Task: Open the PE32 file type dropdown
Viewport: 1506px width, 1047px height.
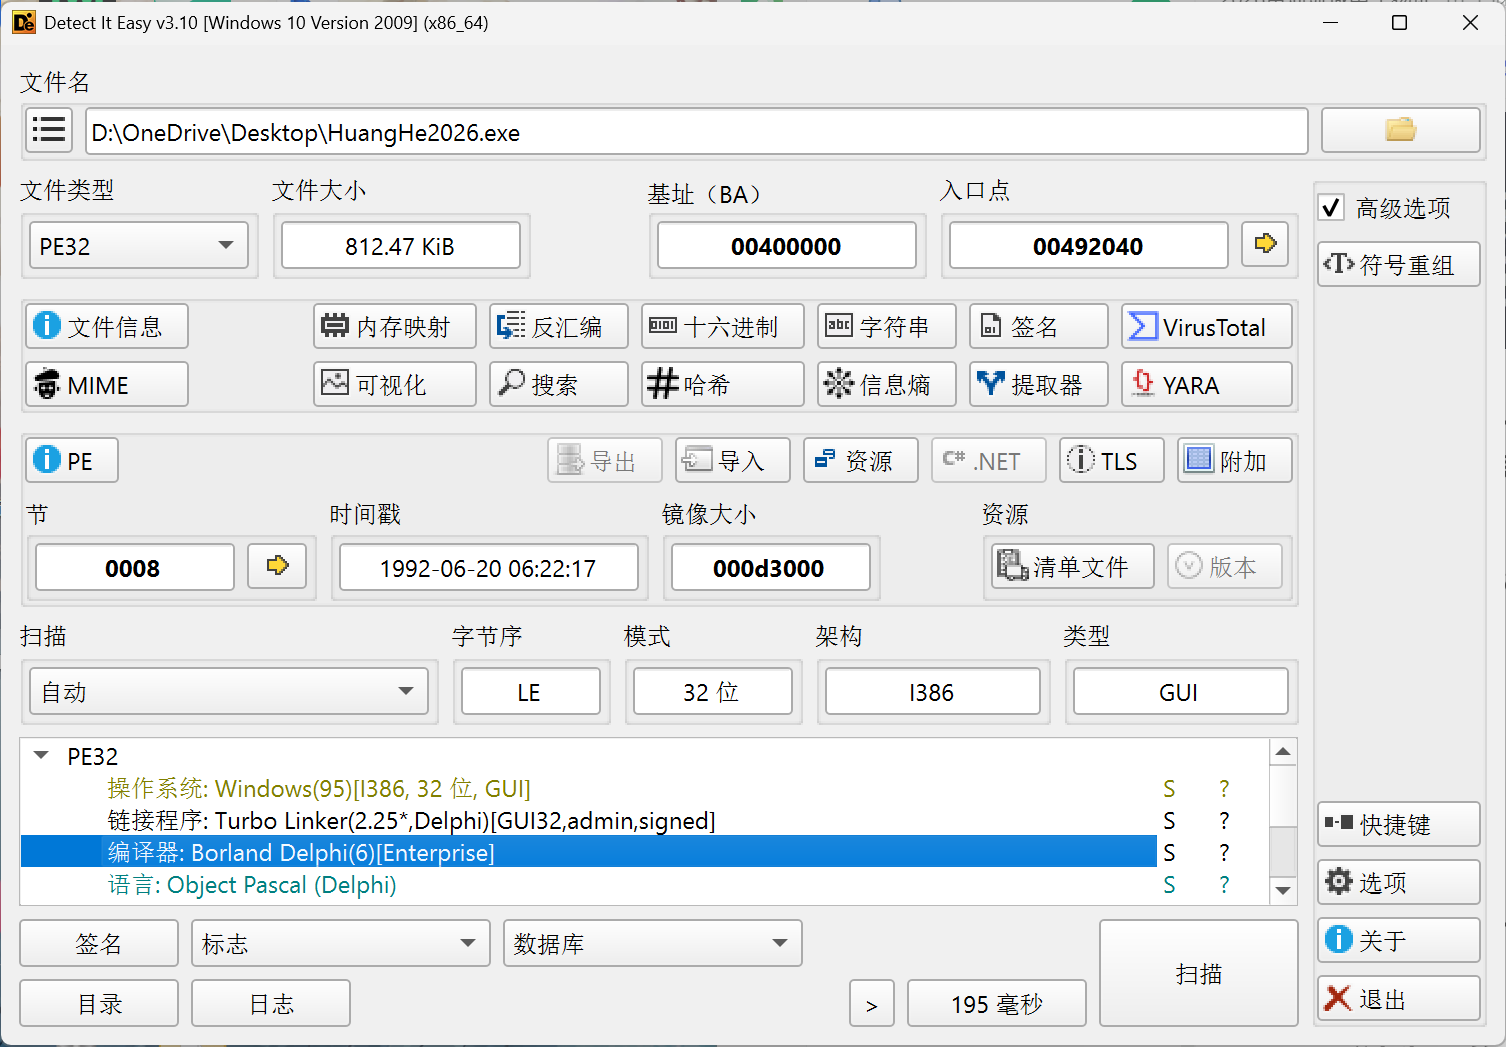Action: tap(139, 245)
